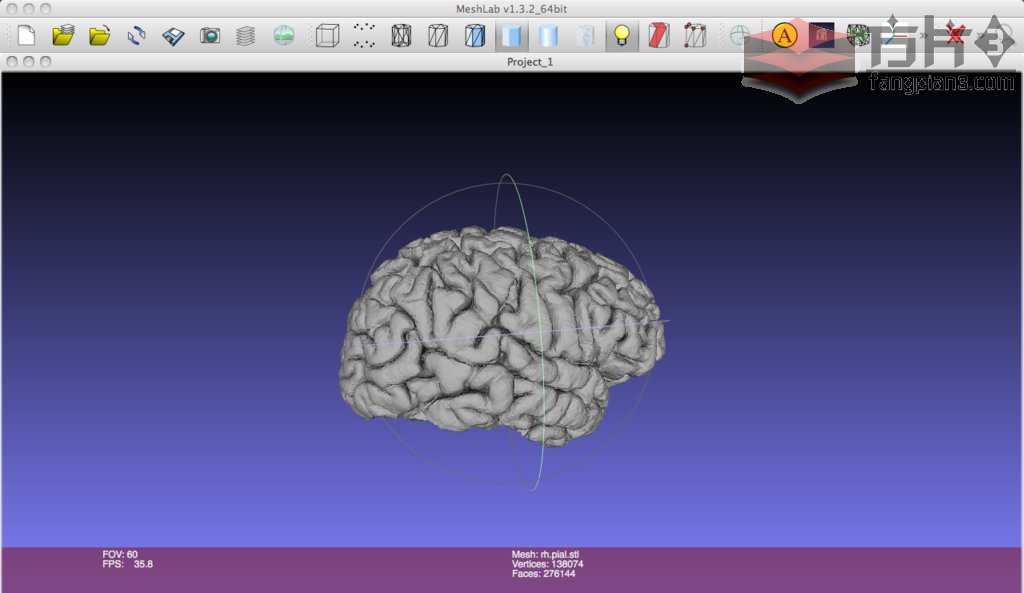This screenshot has height=593, width=1024.
Task: Click the orange circled A icon
Action: click(784, 35)
